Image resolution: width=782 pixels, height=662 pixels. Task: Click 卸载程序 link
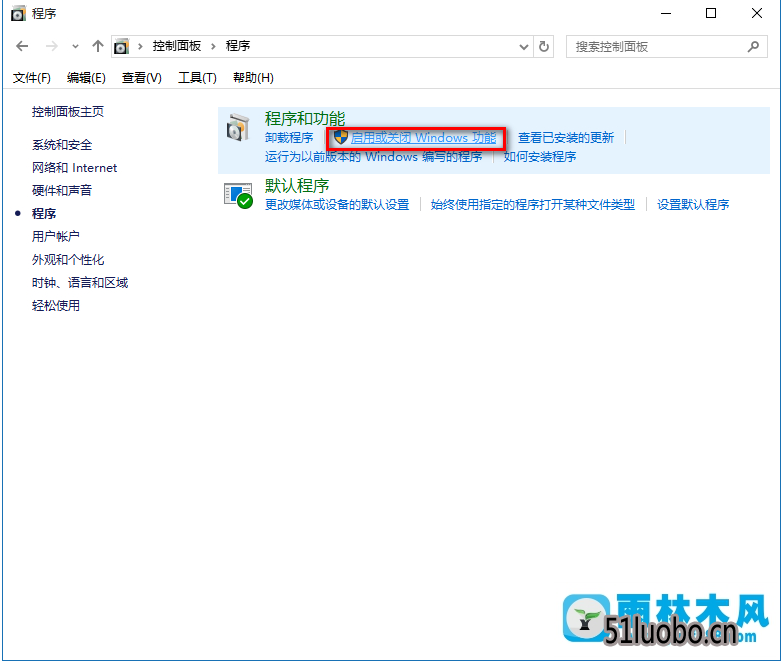pos(289,138)
